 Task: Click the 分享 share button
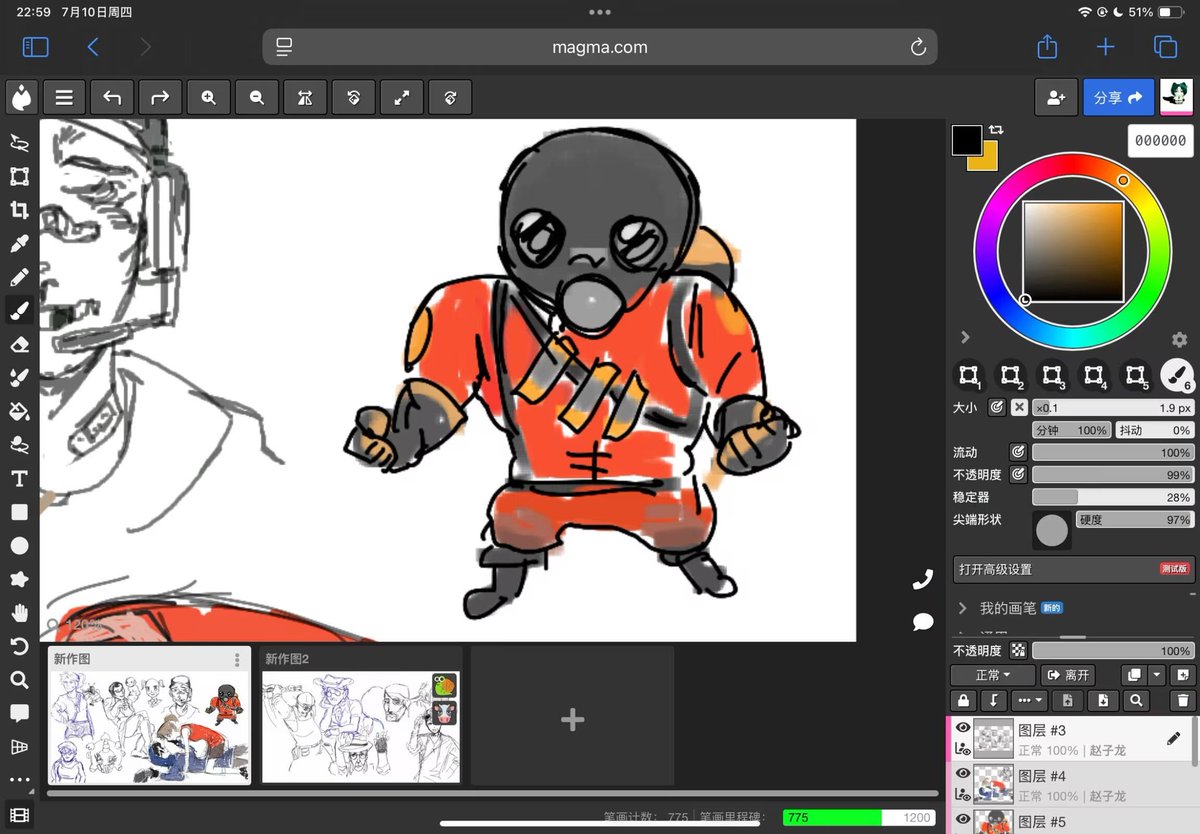1118,97
